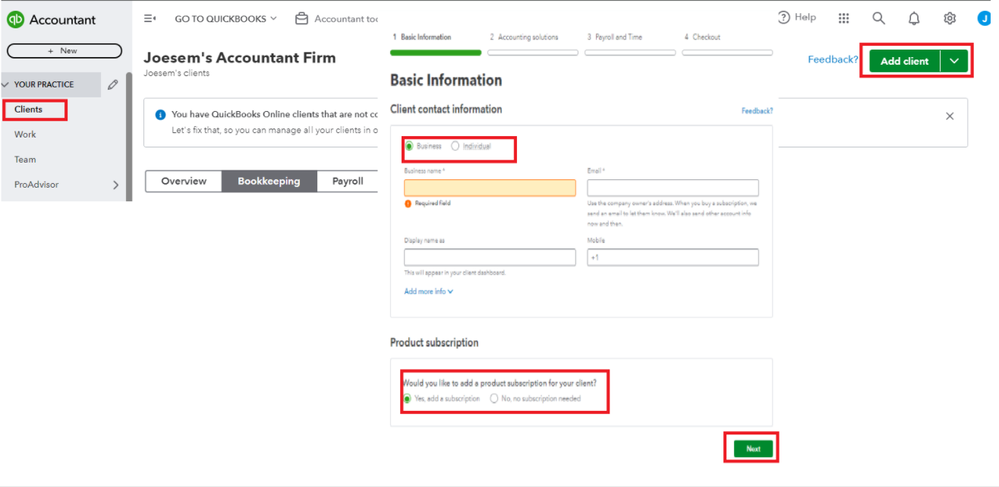Open notifications bell icon

point(914,18)
